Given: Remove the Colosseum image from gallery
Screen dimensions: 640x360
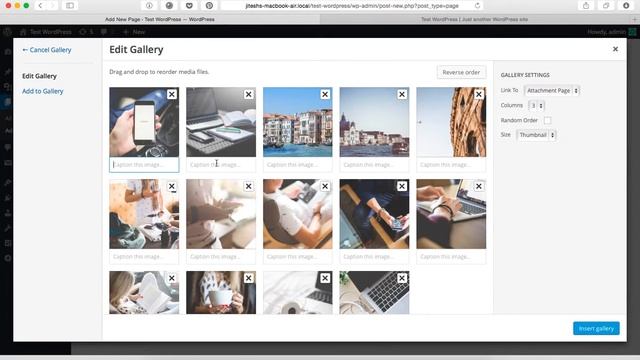Looking at the screenshot, I should point(479,94).
